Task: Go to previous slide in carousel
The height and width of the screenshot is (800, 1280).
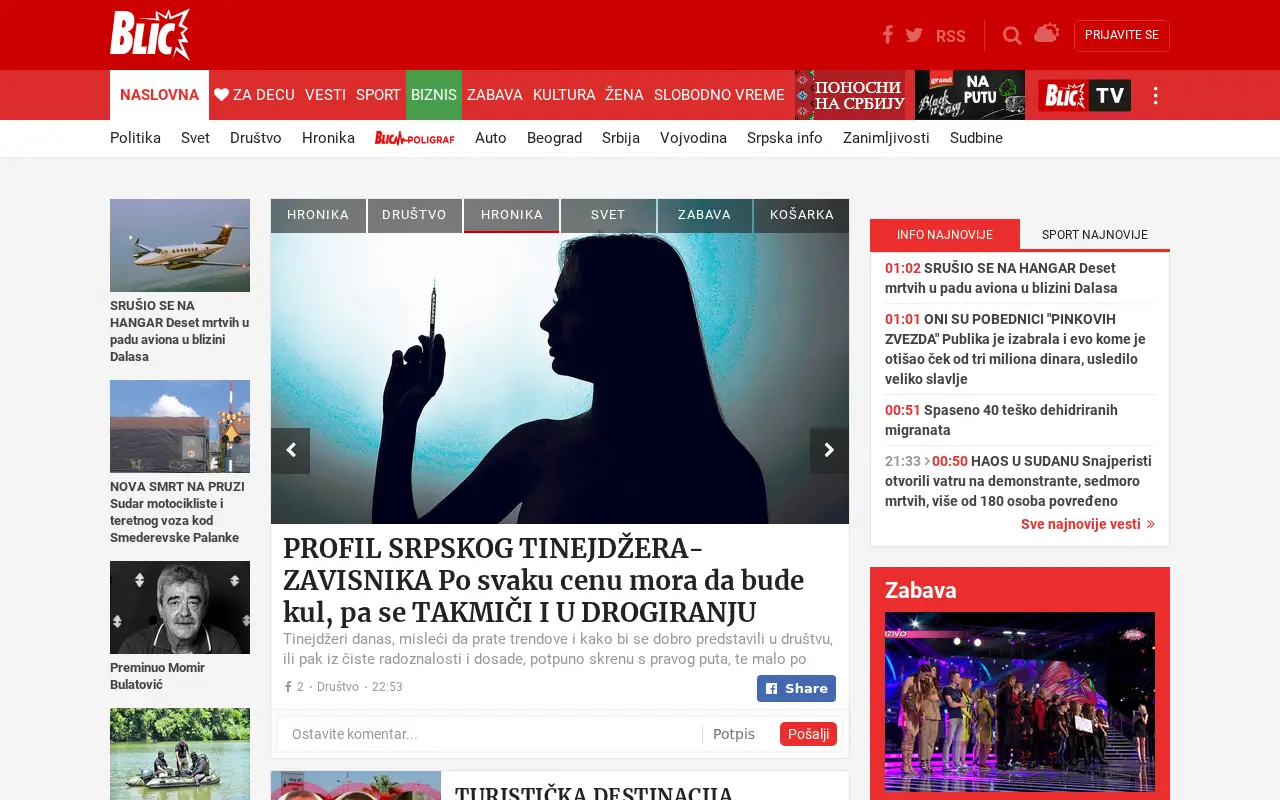Action: click(x=290, y=451)
